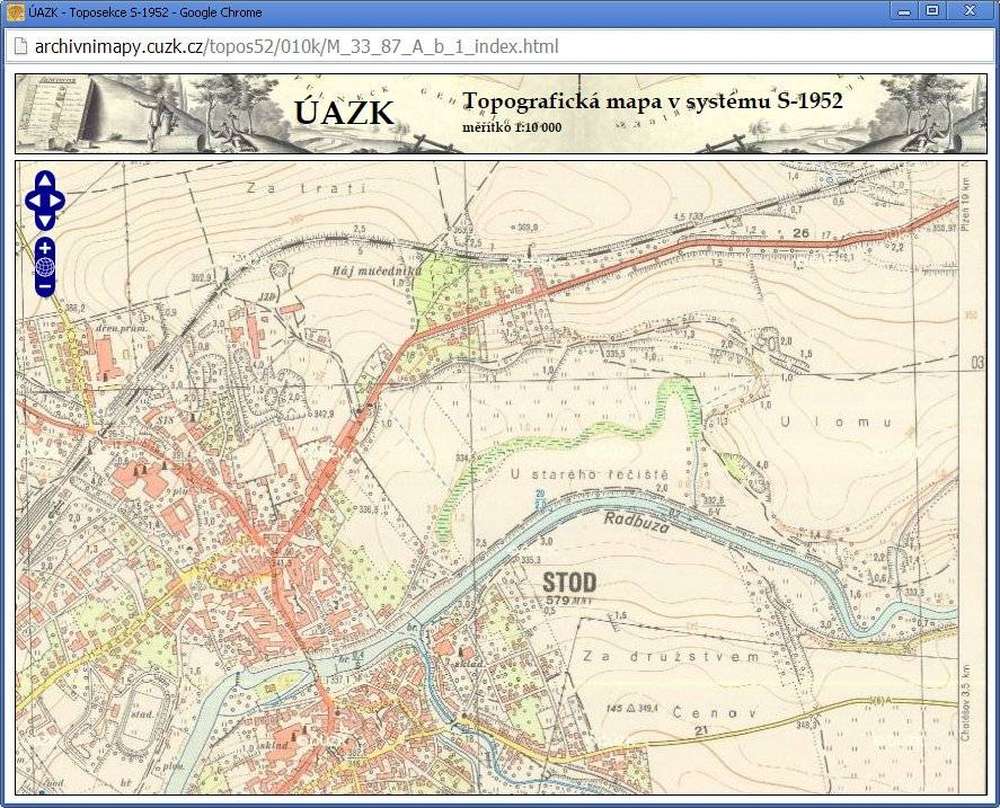The height and width of the screenshot is (808, 1000).
Task: Click the 'Topografická mapa v systému S-1952' title
Action: pyautogui.click(x=653, y=101)
